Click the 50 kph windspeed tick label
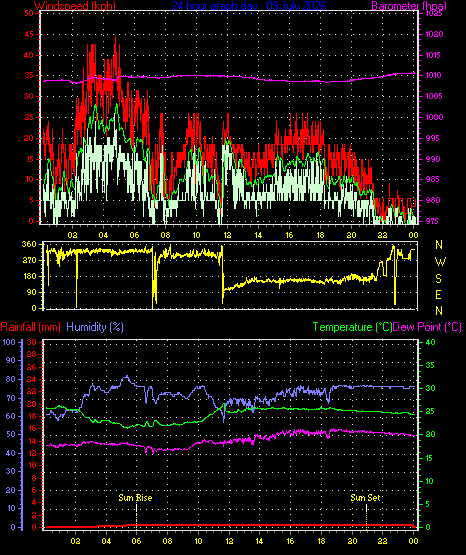Viewport: 466px width, 555px height. coord(29,13)
